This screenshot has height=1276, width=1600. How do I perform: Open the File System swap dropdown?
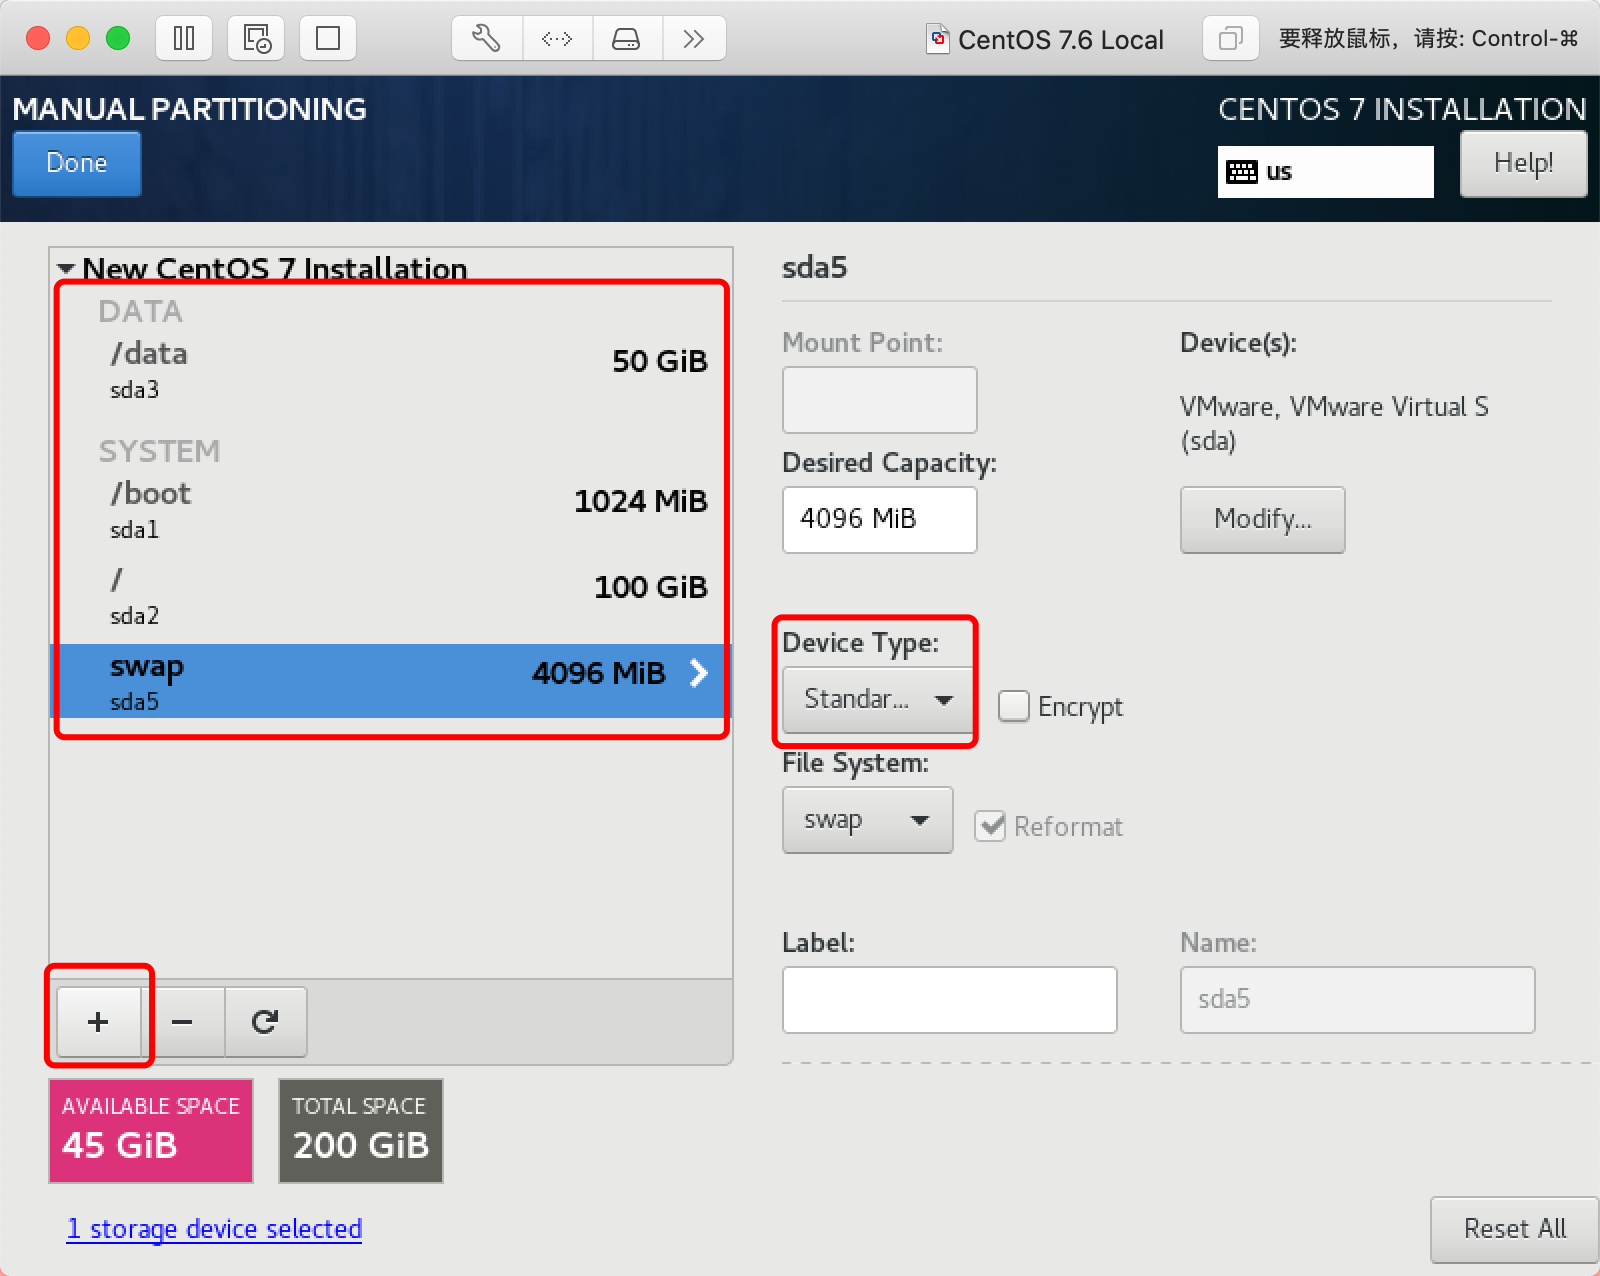coord(867,820)
